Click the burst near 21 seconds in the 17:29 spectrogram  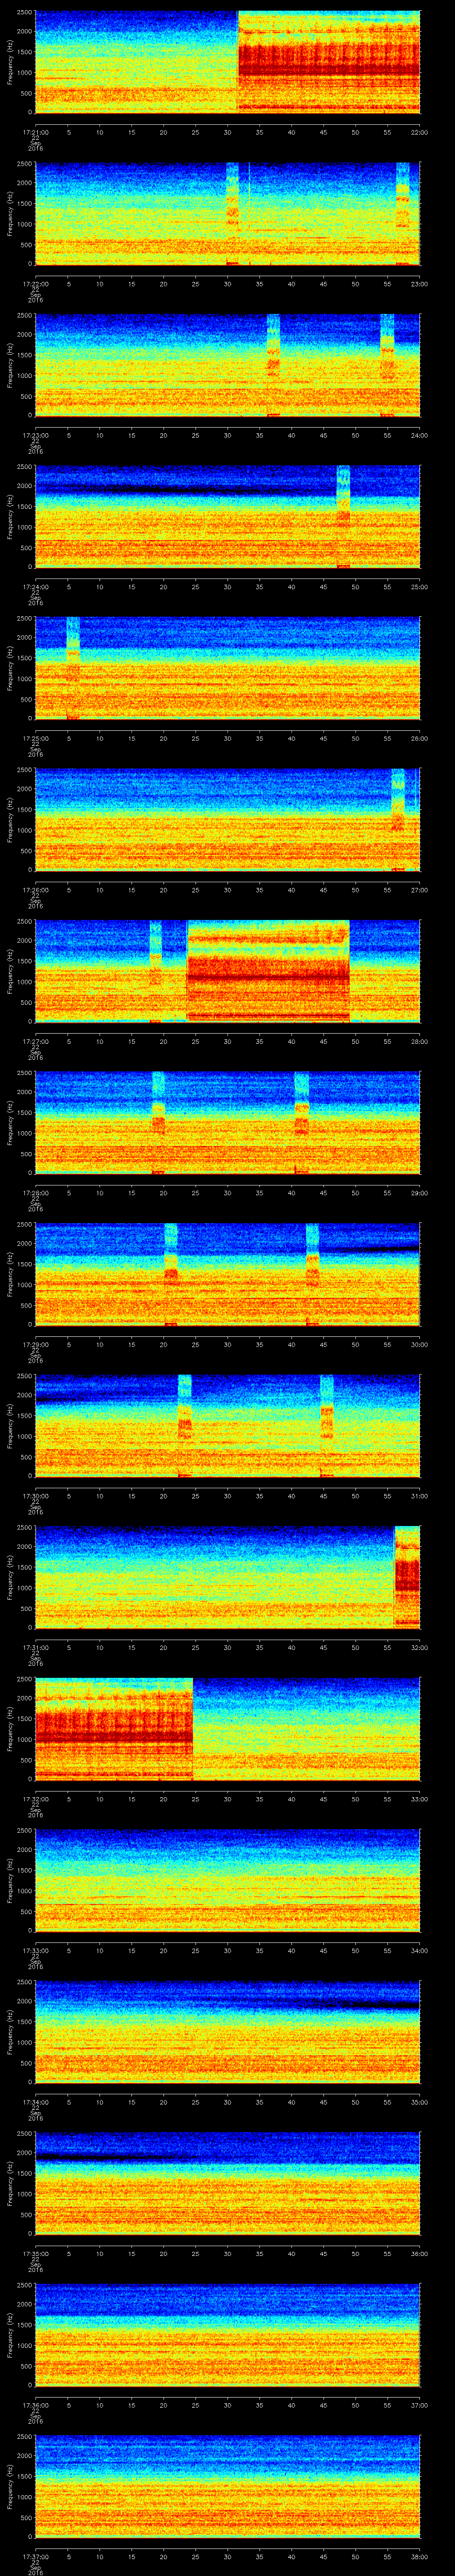tap(171, 1273)
